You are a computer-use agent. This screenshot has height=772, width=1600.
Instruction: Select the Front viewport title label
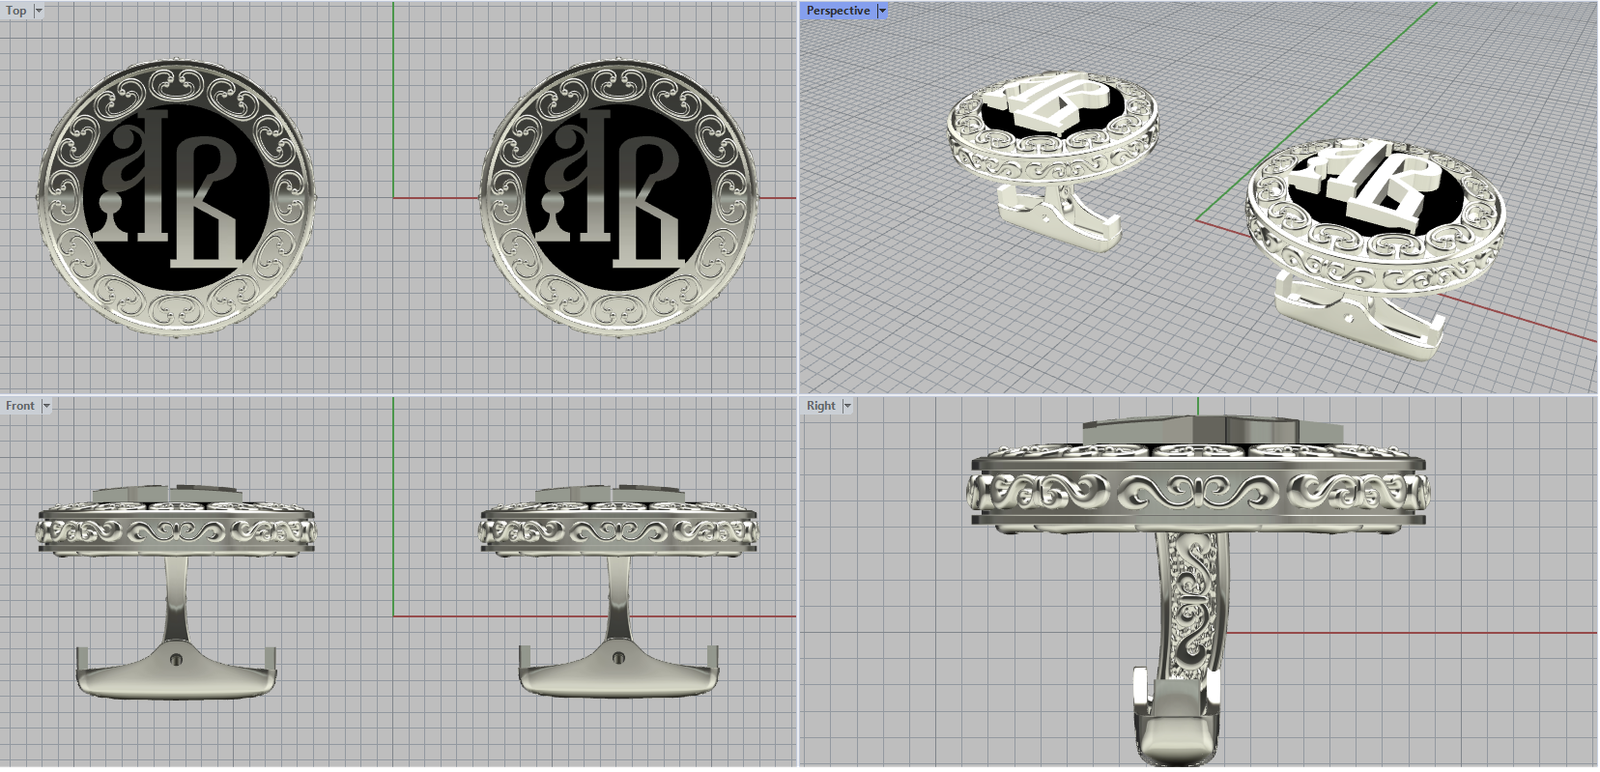coord(20,406)
